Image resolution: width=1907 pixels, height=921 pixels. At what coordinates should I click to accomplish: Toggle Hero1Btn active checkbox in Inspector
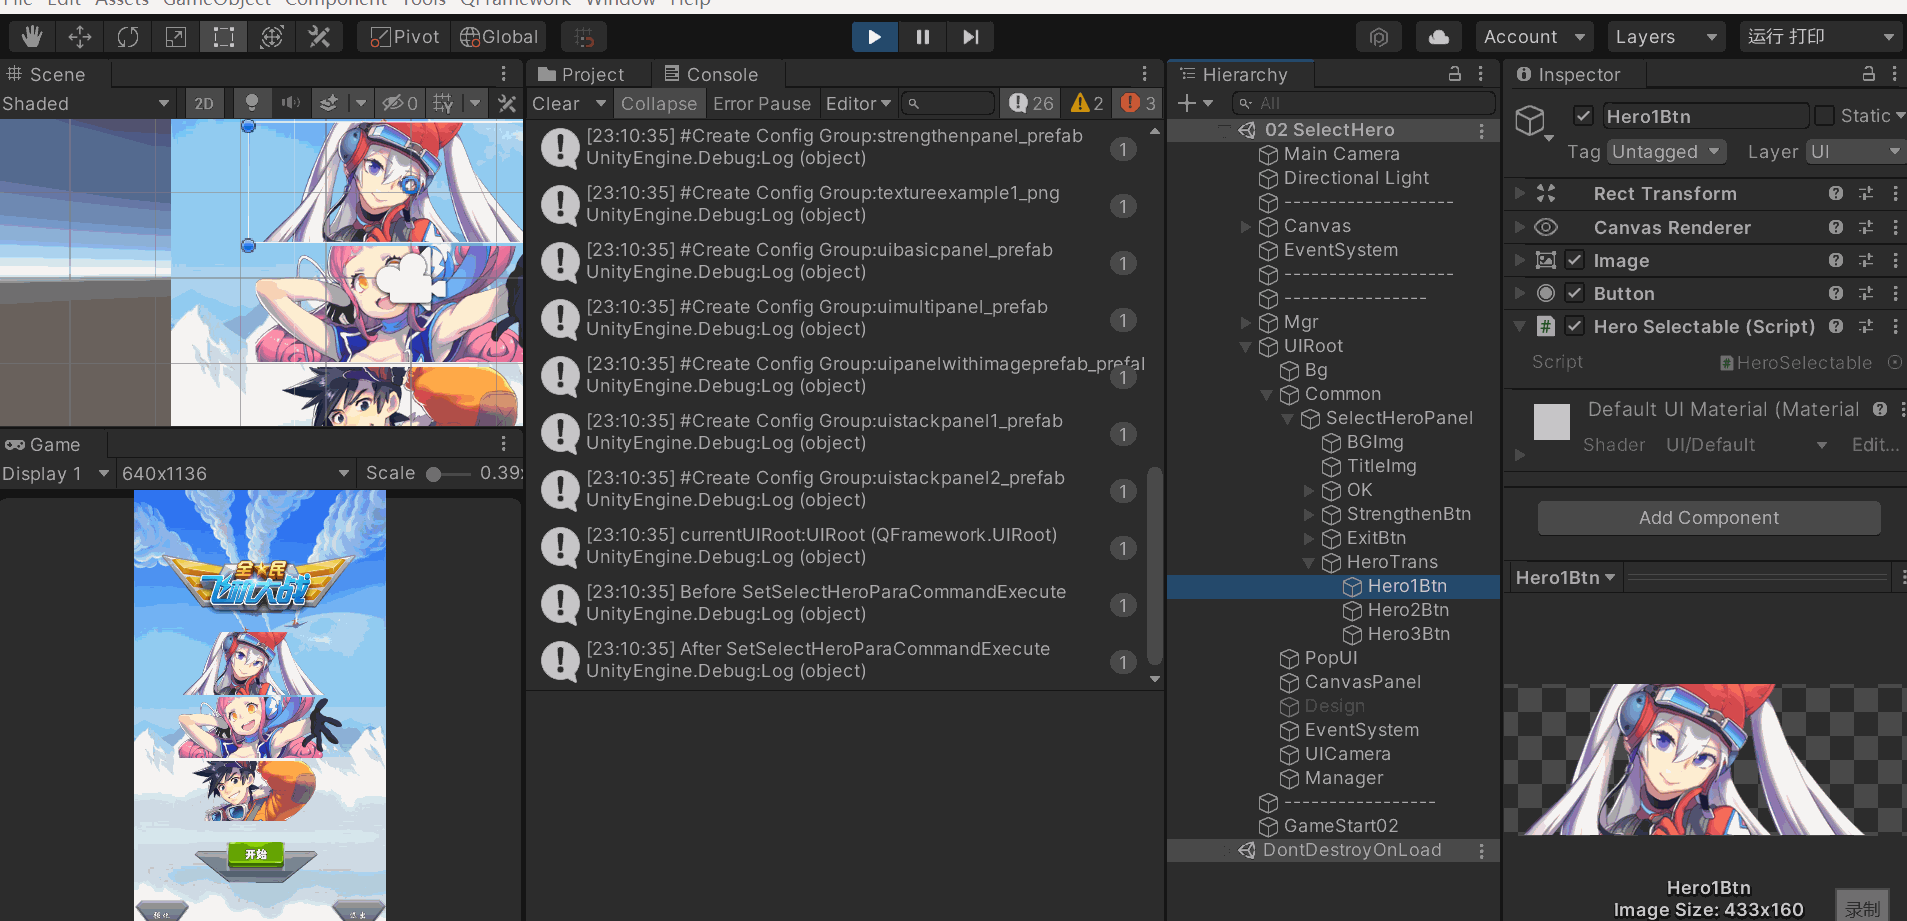coord(1583,116)
